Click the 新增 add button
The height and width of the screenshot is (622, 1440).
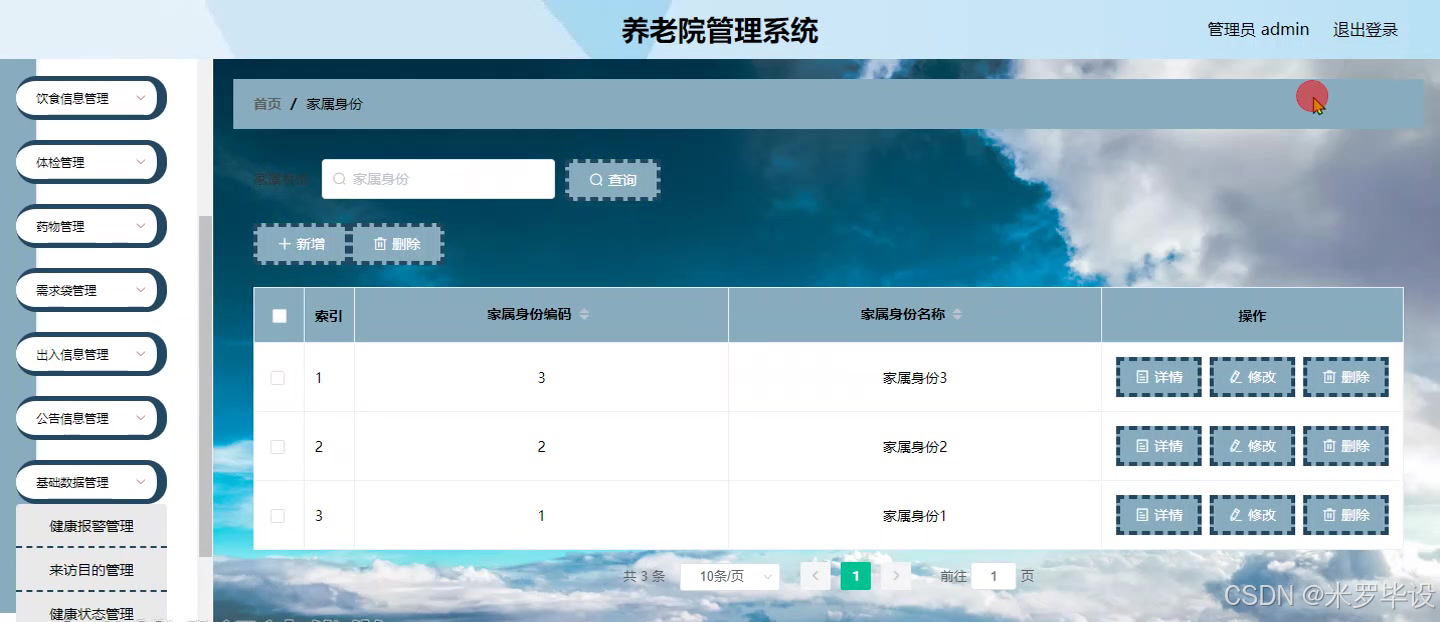point(300,244)
